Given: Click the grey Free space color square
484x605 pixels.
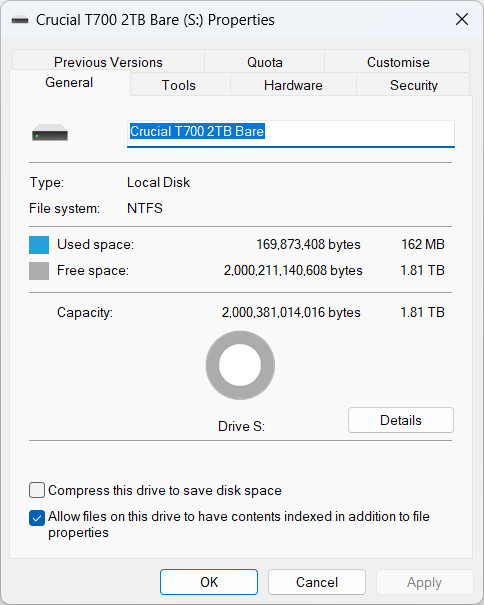Looking at the screenshot, I should point(39,271).
